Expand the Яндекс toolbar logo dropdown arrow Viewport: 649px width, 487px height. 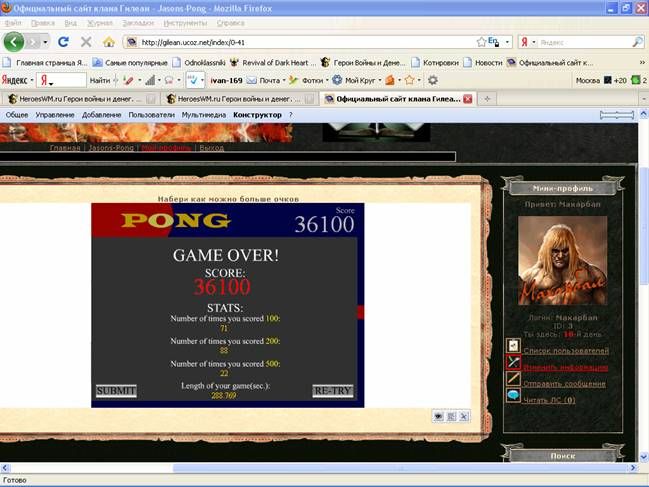[32, 80]
